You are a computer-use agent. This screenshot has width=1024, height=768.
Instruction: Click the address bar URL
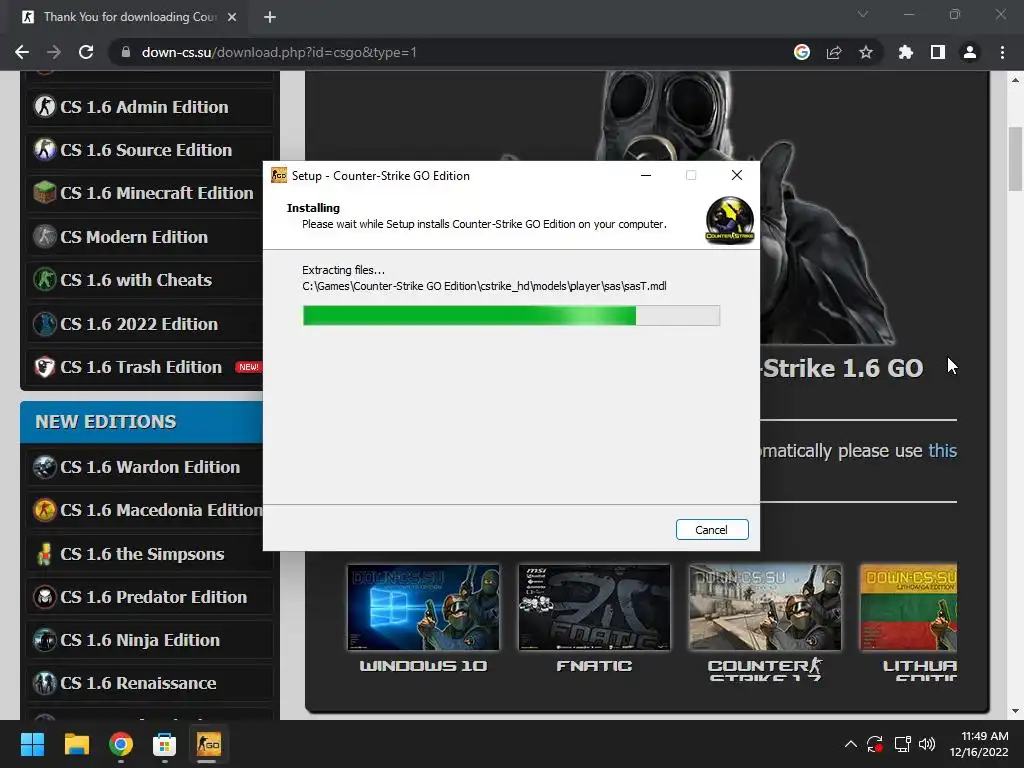(x=279, y=52)
